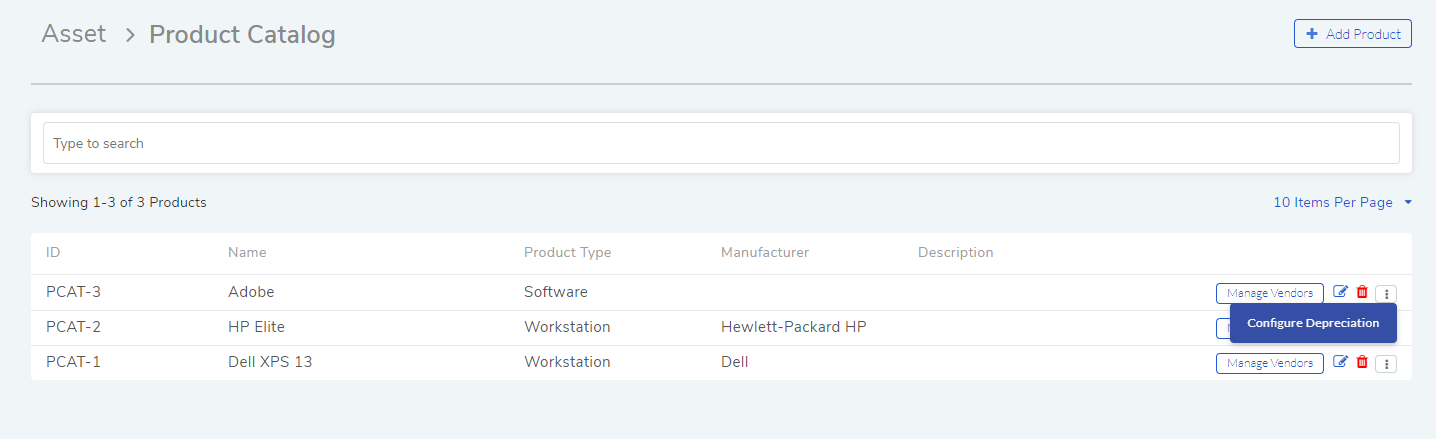Click Workstation type in Dell XPS 13 row

(567, 362)
